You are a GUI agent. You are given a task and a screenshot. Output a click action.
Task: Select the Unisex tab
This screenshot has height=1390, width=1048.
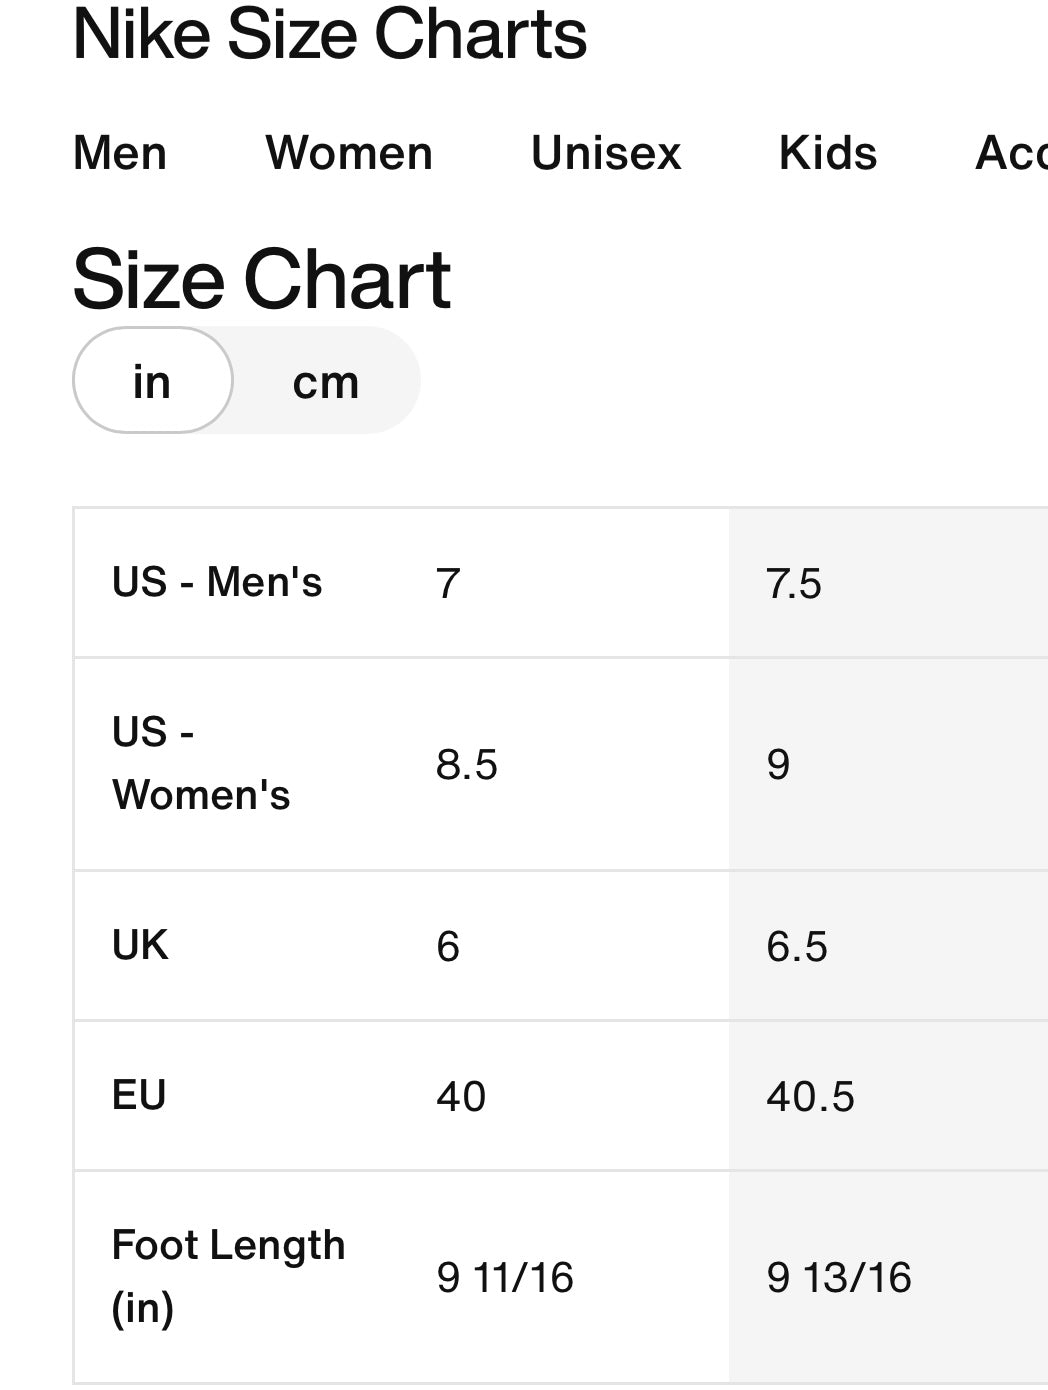tap(606, 154)
